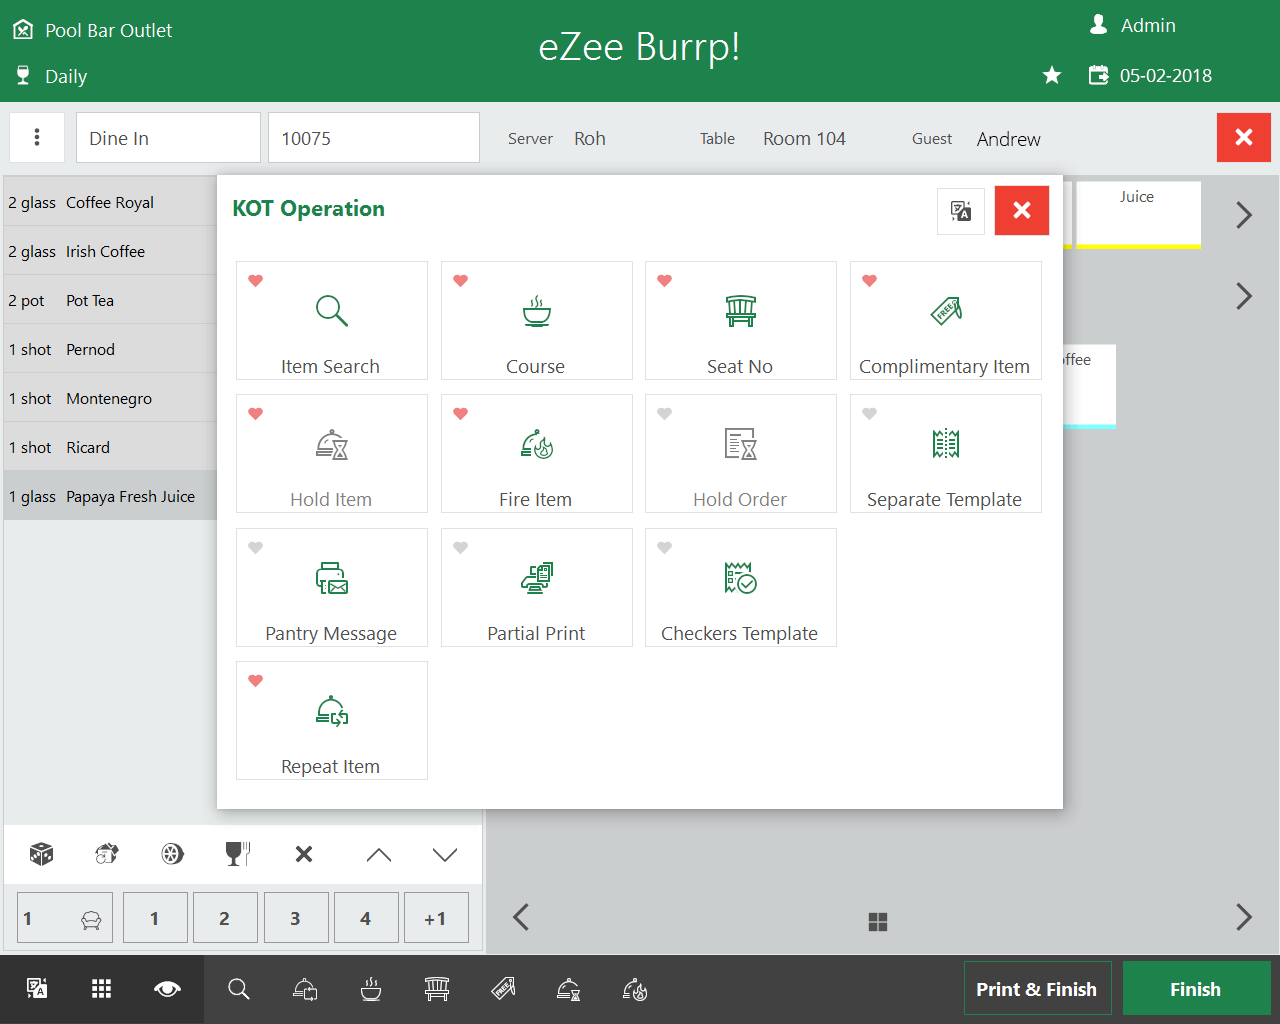Open the Dine In order type field
The width and height of the screenshot is (1280, 1024).
click(x=168, y=138)
